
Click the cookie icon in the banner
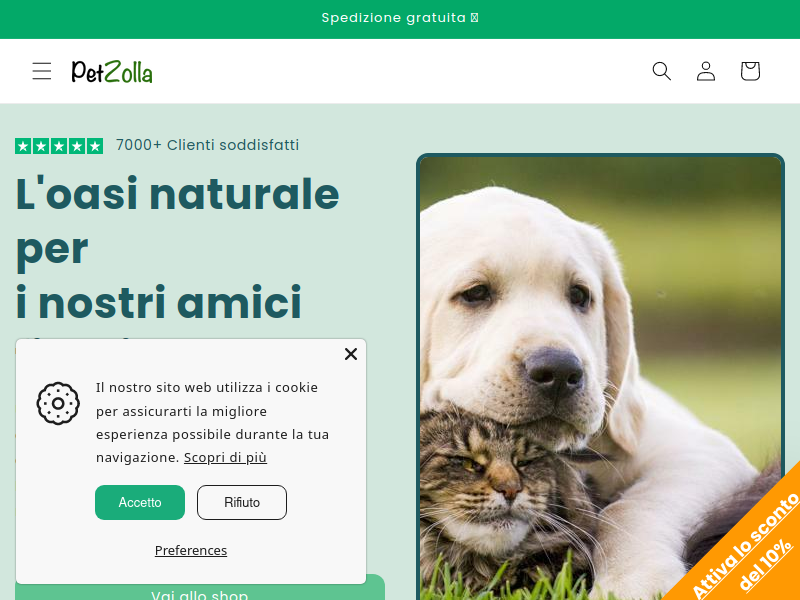pos(58,404)
